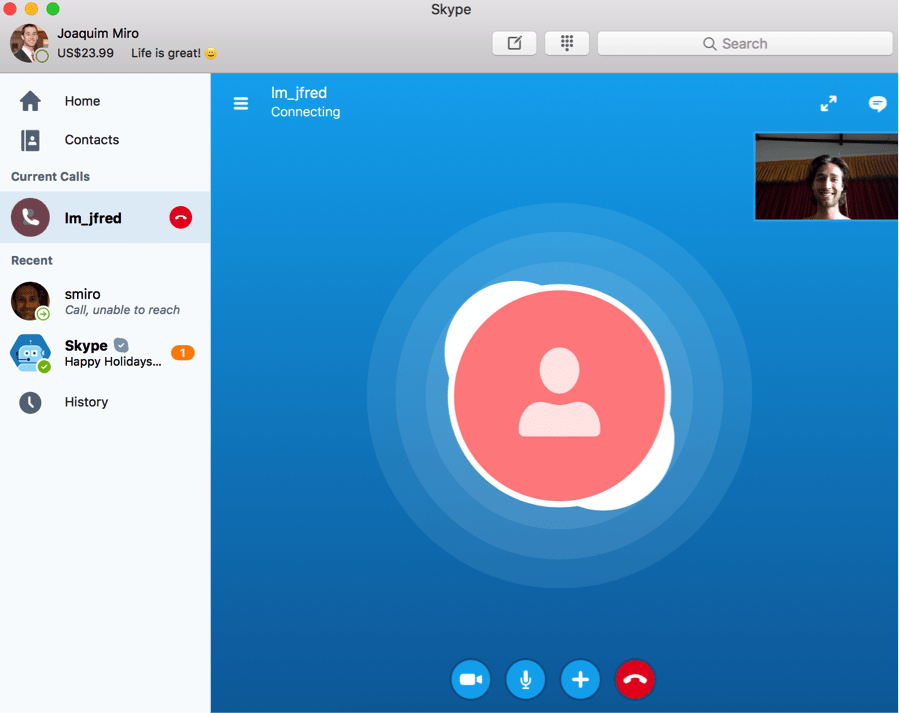Open the smiro recent conversation
The image size is (899, 713).
click(x=105, y=301)
